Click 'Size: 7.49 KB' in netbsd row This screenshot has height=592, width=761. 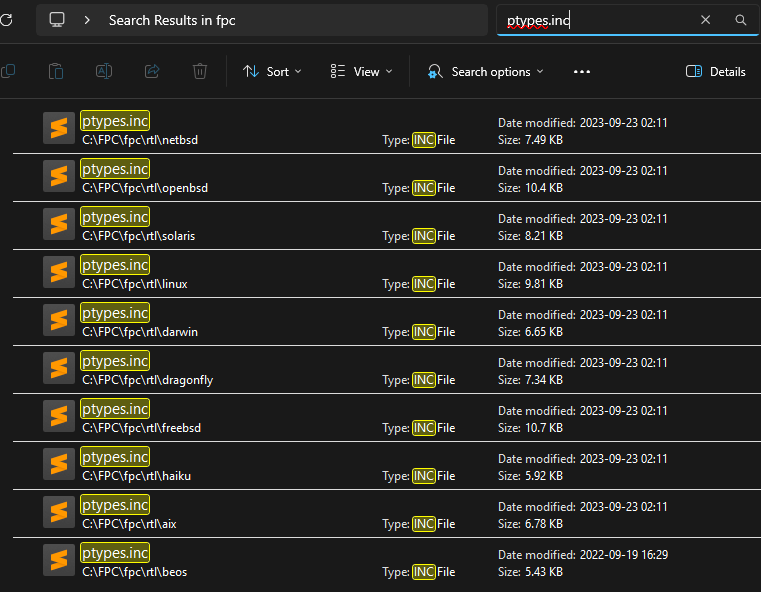(x=530, y=140)
